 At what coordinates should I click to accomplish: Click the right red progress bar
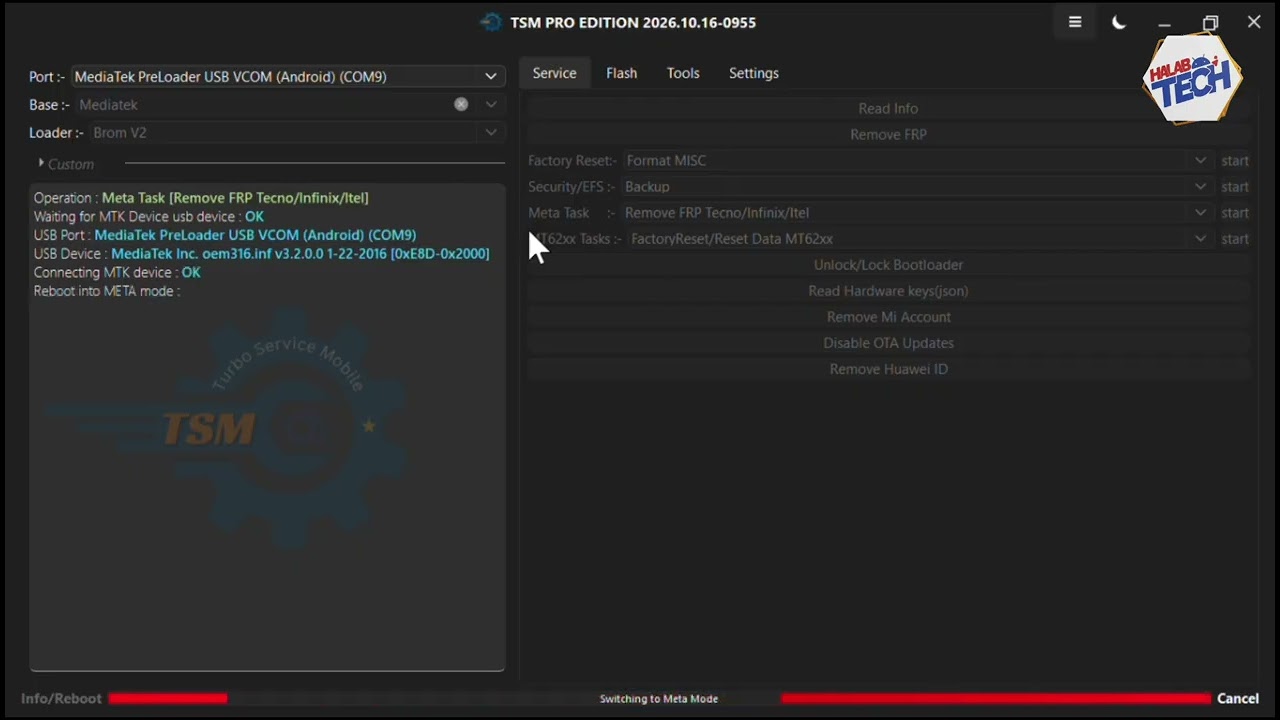[995, 698]
